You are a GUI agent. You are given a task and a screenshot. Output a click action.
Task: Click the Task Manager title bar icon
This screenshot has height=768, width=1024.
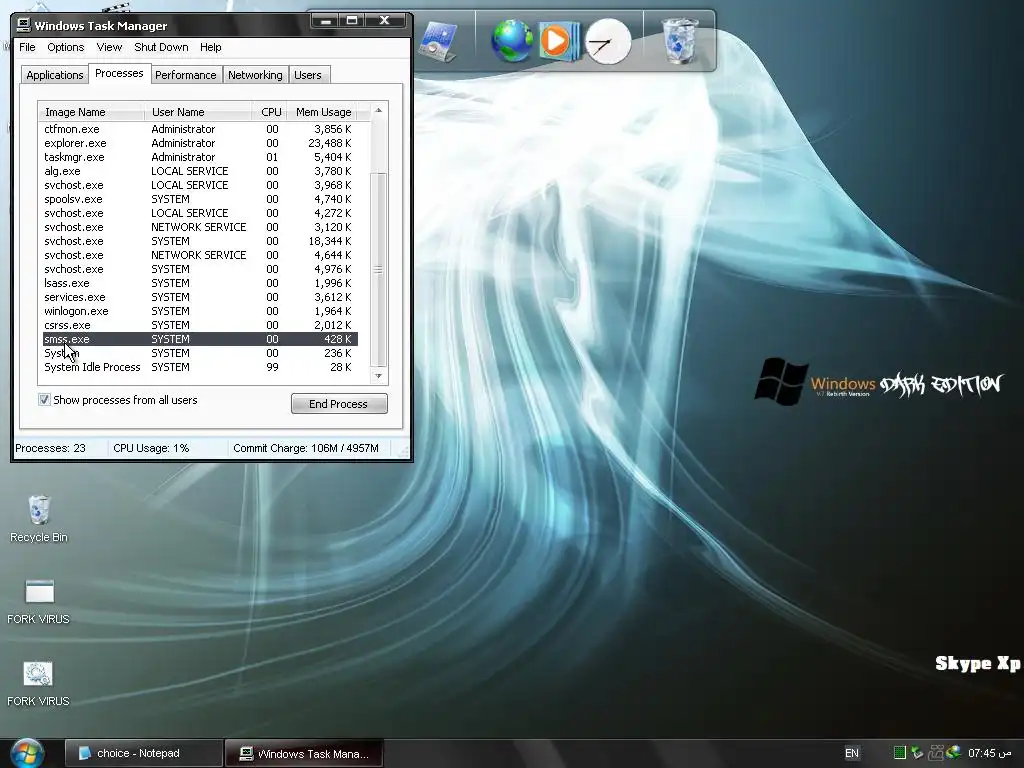pos(24,25)
